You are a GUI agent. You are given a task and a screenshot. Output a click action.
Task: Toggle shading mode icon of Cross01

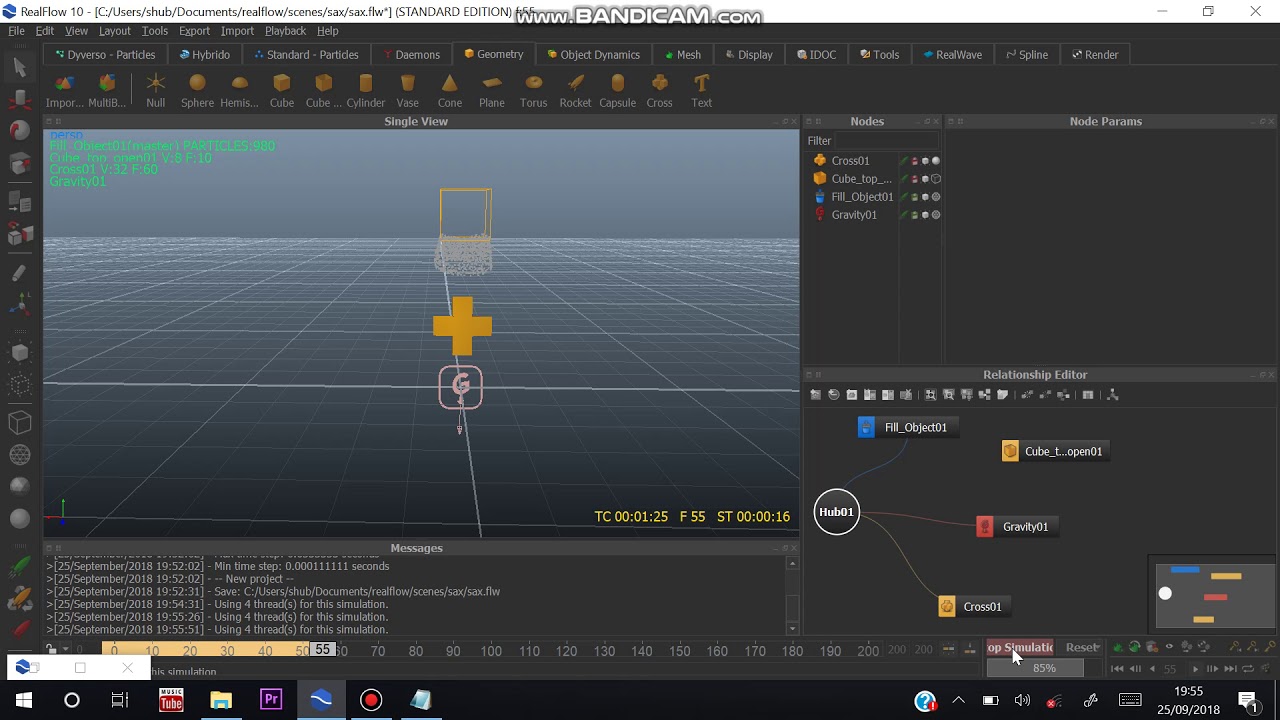[x=936, y=161]
